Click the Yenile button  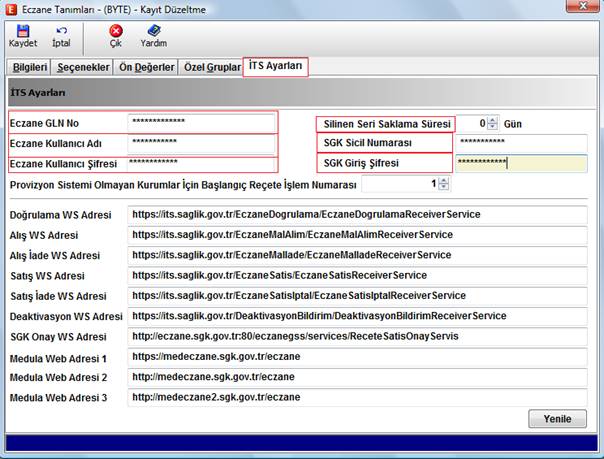click(x=557, y=419)
